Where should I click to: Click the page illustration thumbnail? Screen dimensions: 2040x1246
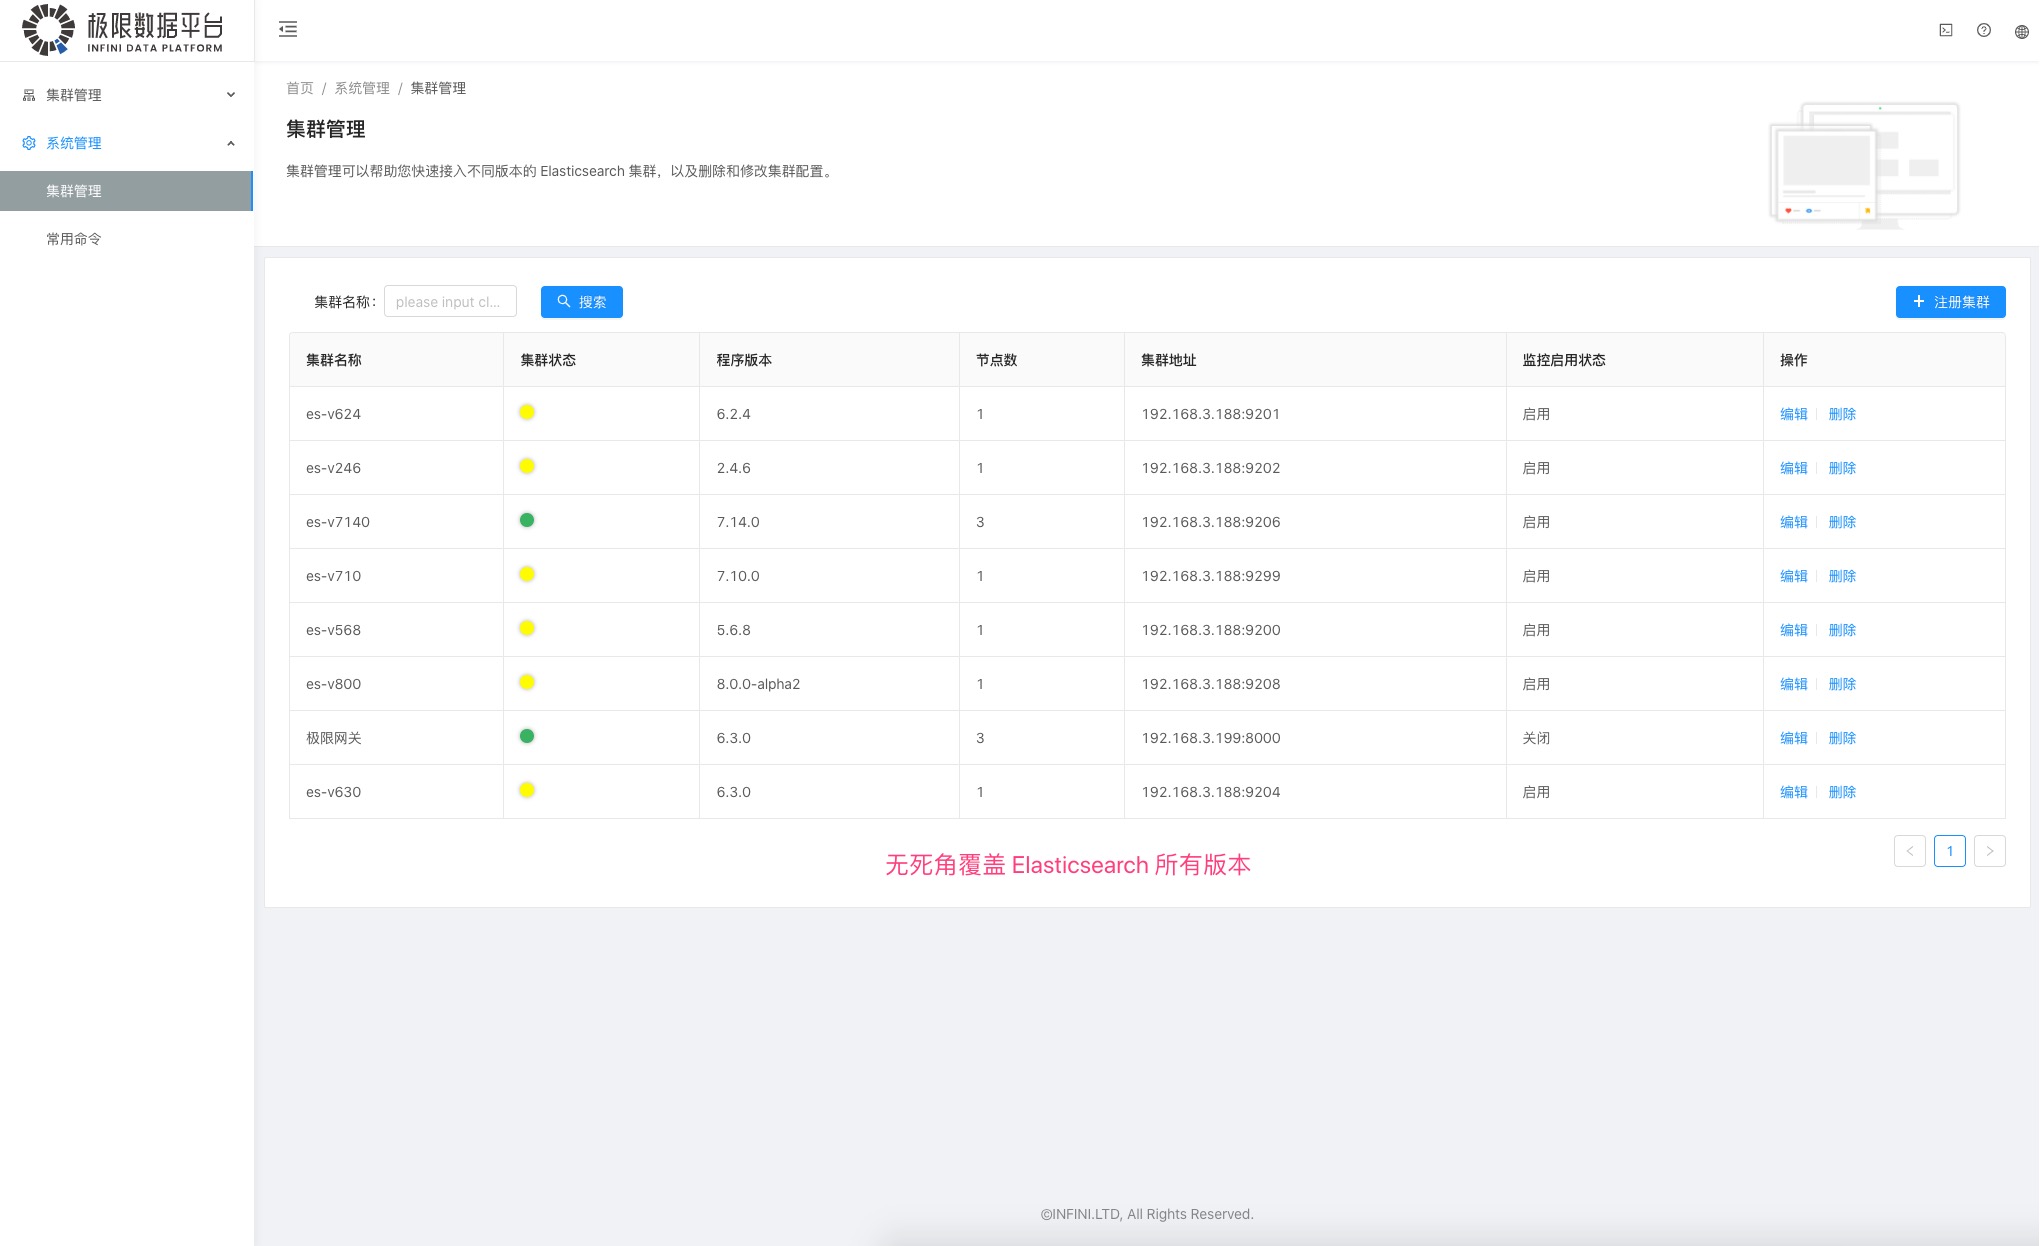(x=1864, y=165)
